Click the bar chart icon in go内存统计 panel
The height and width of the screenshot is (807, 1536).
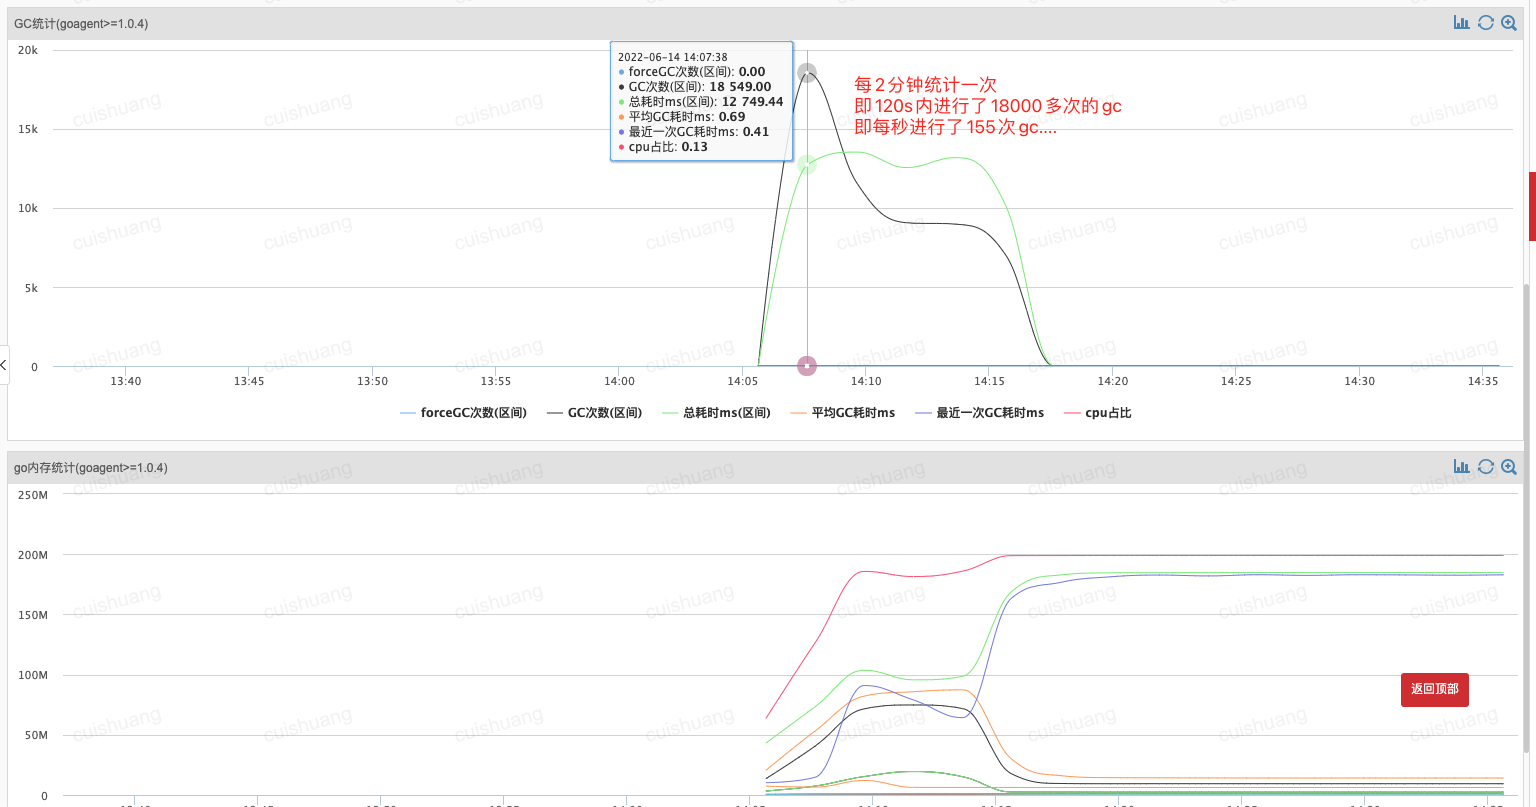[1461, 467]
